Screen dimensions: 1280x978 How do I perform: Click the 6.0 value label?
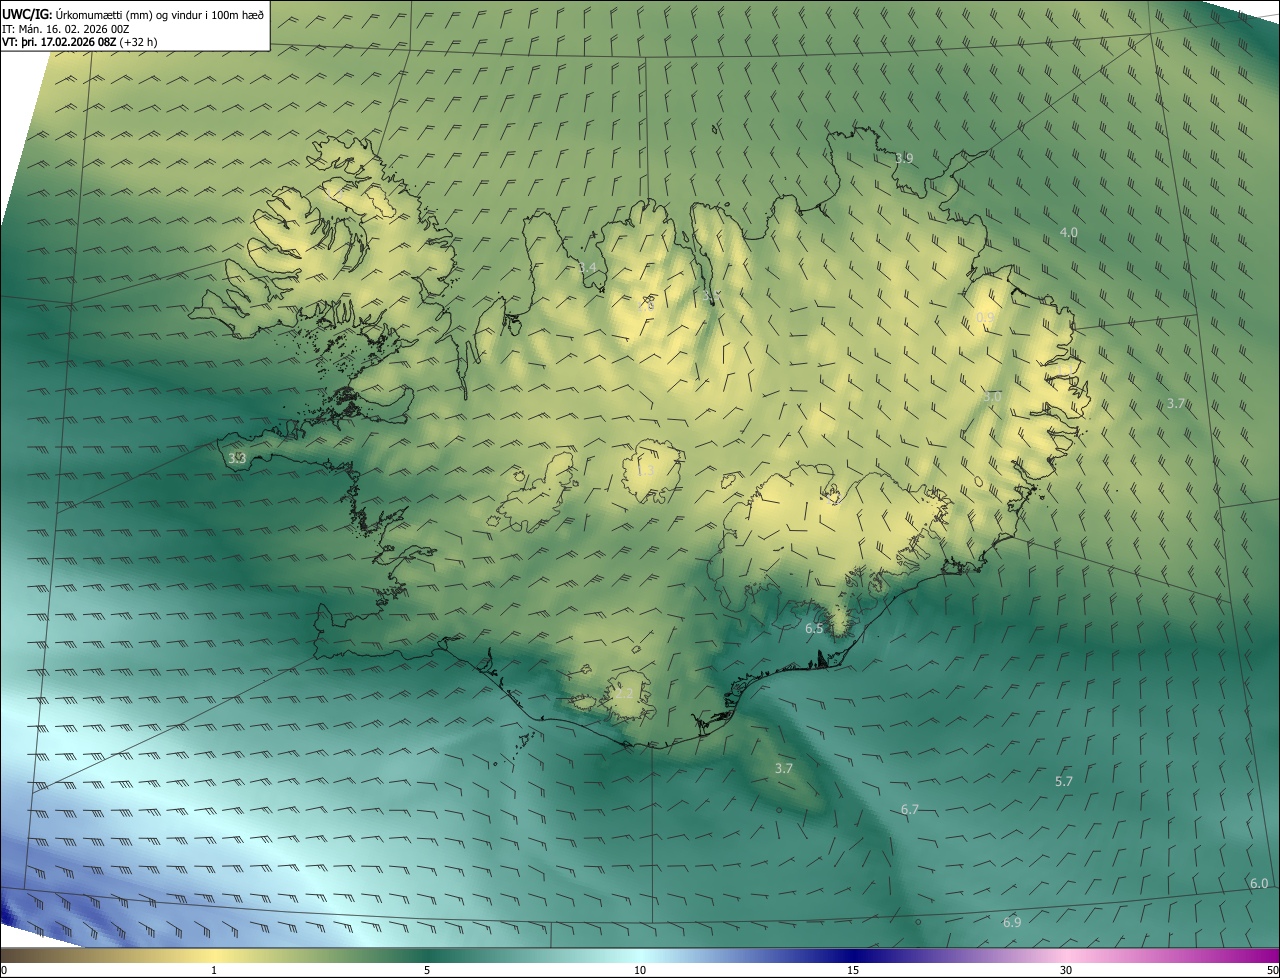coord(1259,883)
